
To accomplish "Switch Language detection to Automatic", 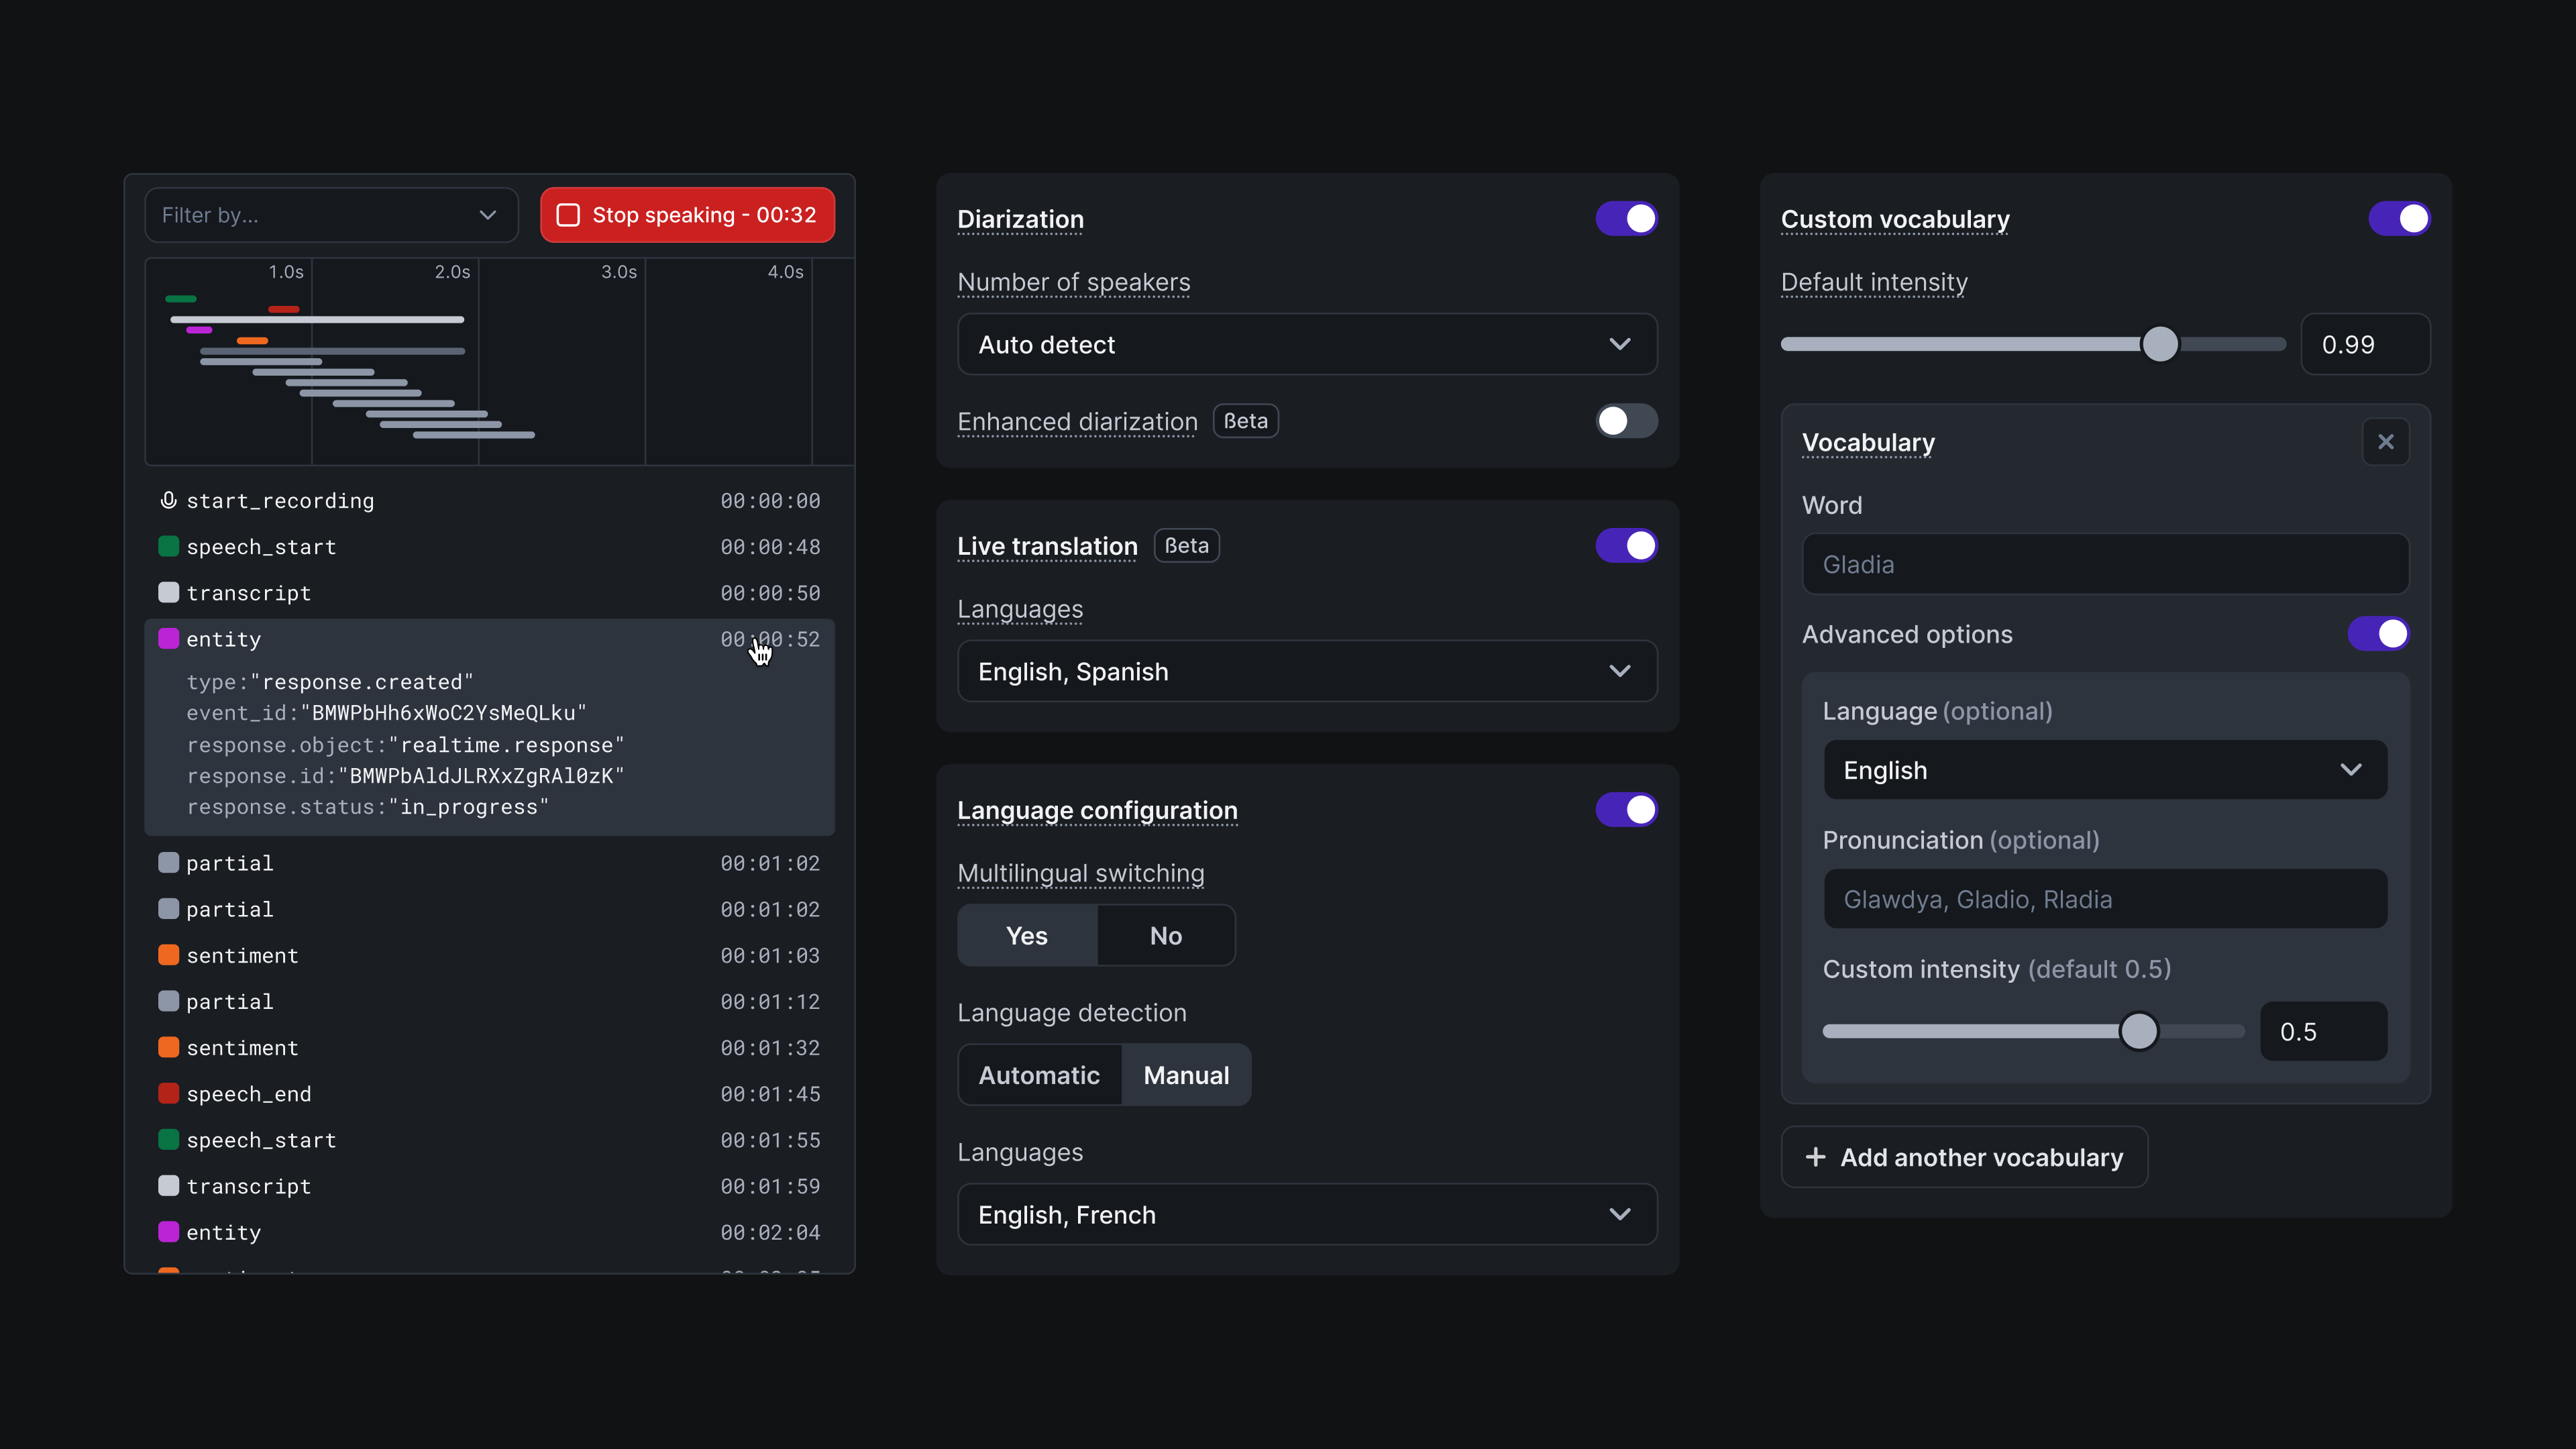I will 1039,1074.
